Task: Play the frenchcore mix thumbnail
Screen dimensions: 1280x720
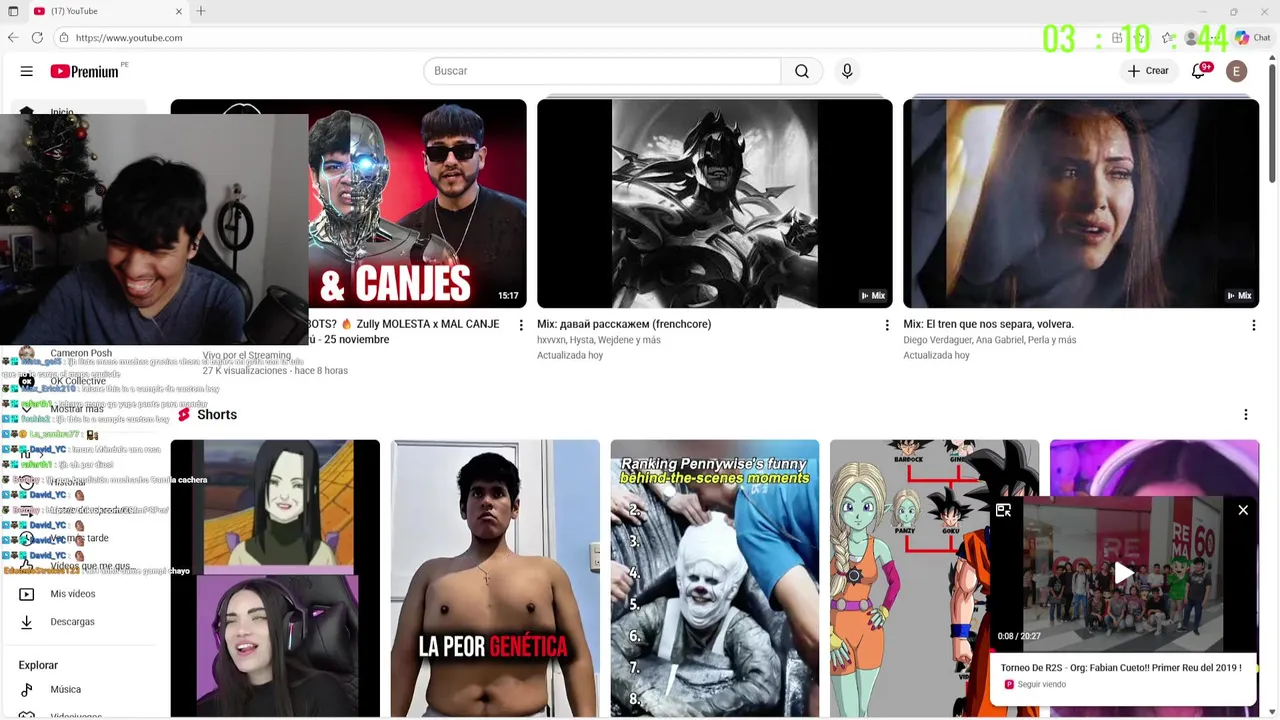Action: tap(715, 203)
